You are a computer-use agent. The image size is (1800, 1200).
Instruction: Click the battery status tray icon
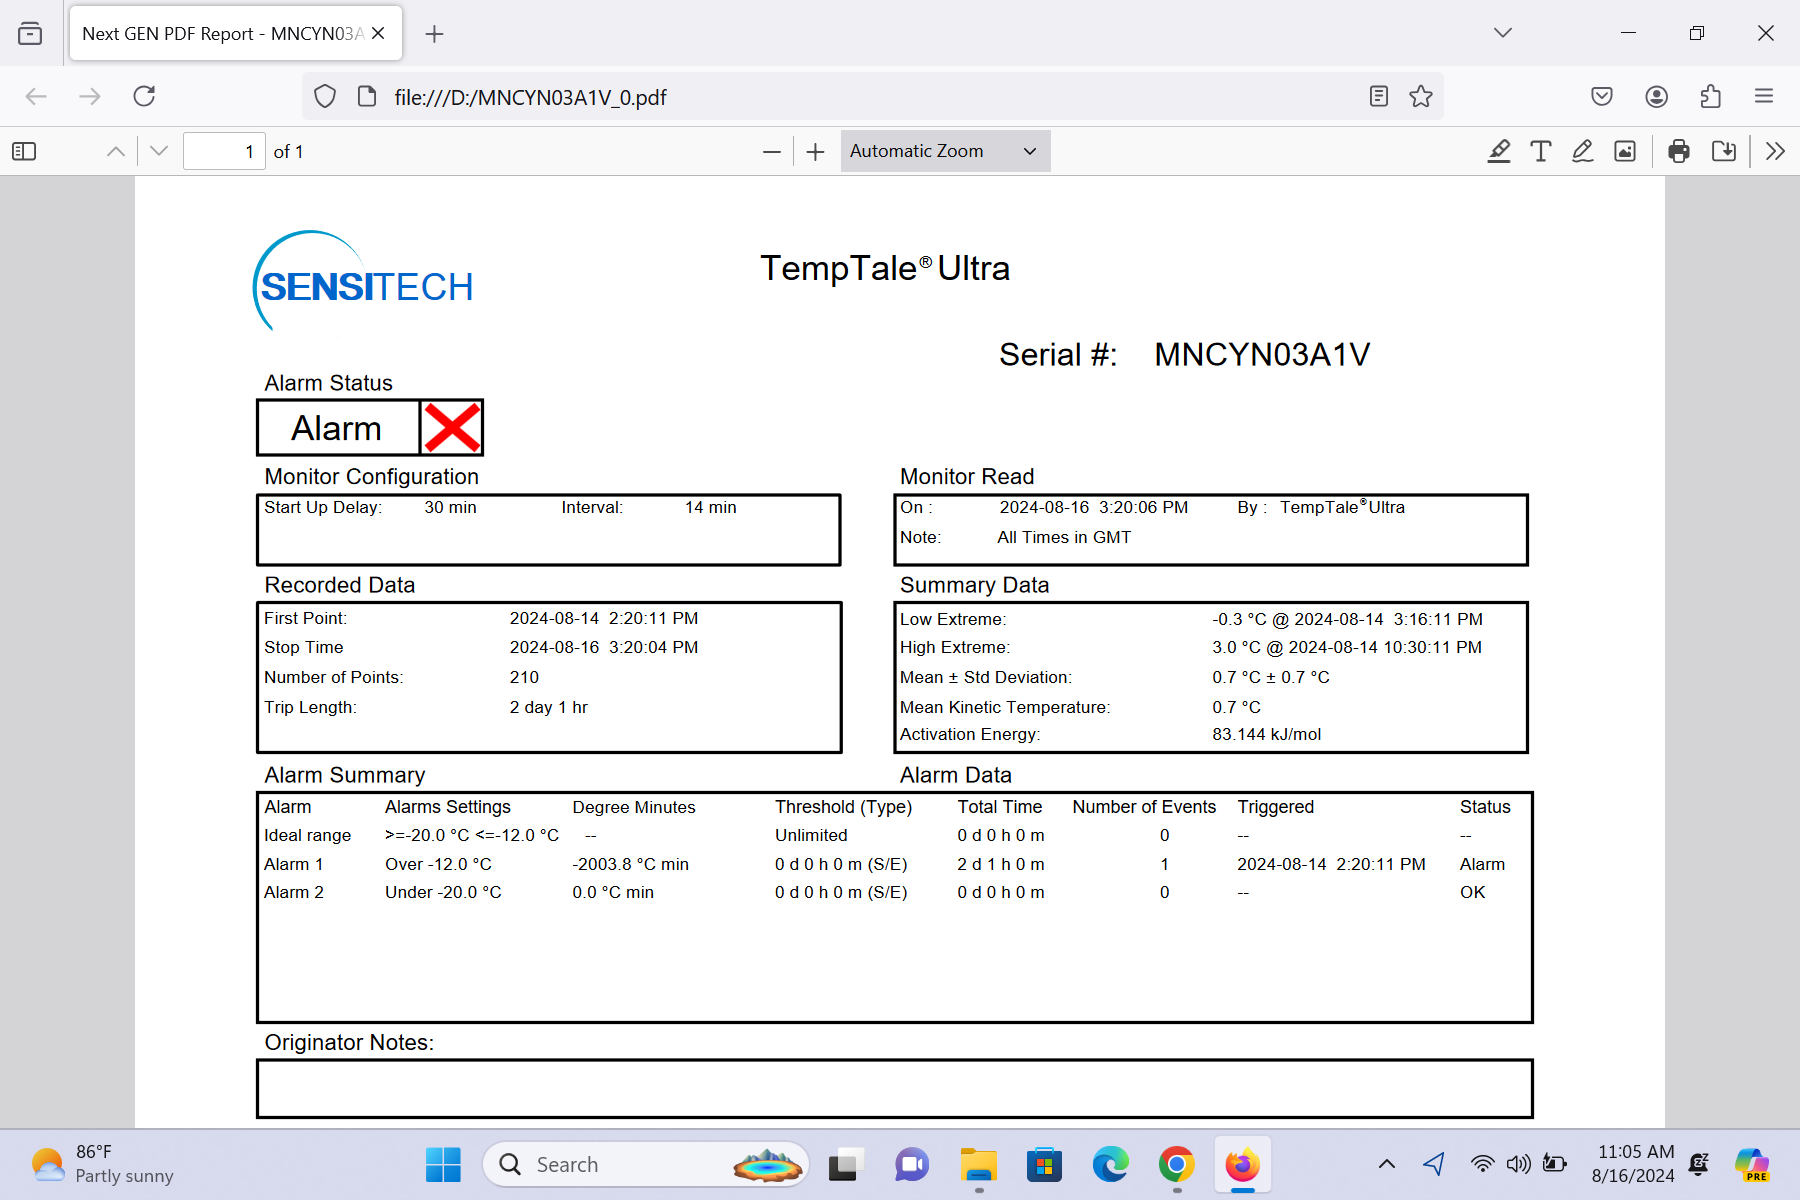coord(1555,1164)
